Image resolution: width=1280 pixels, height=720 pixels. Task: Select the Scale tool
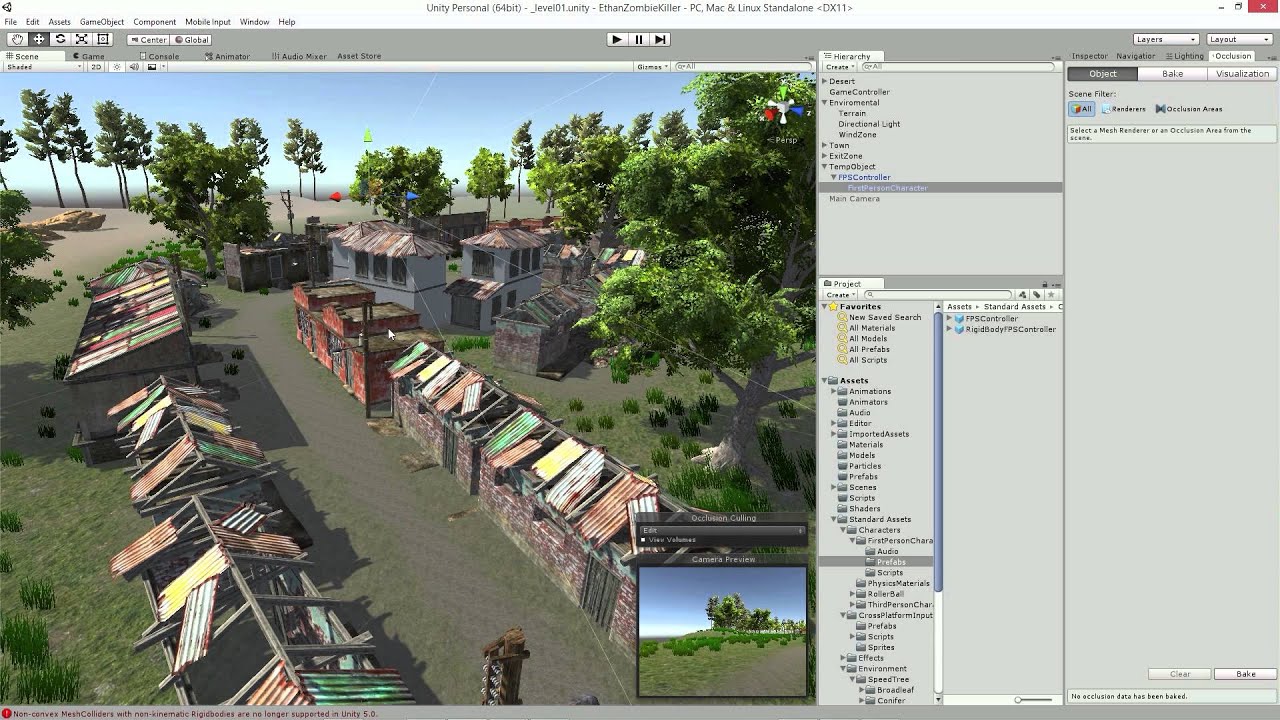tap(81, 39)
